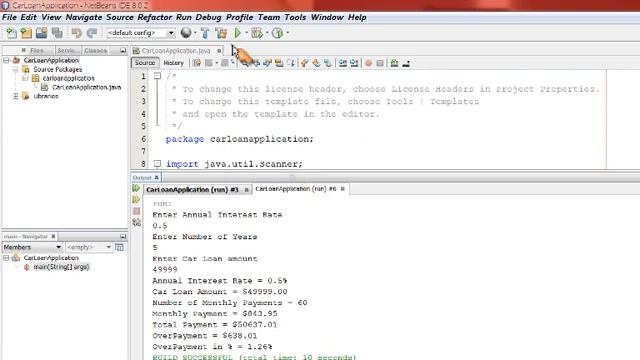Open the Window menu

click(x=327, y=17)
